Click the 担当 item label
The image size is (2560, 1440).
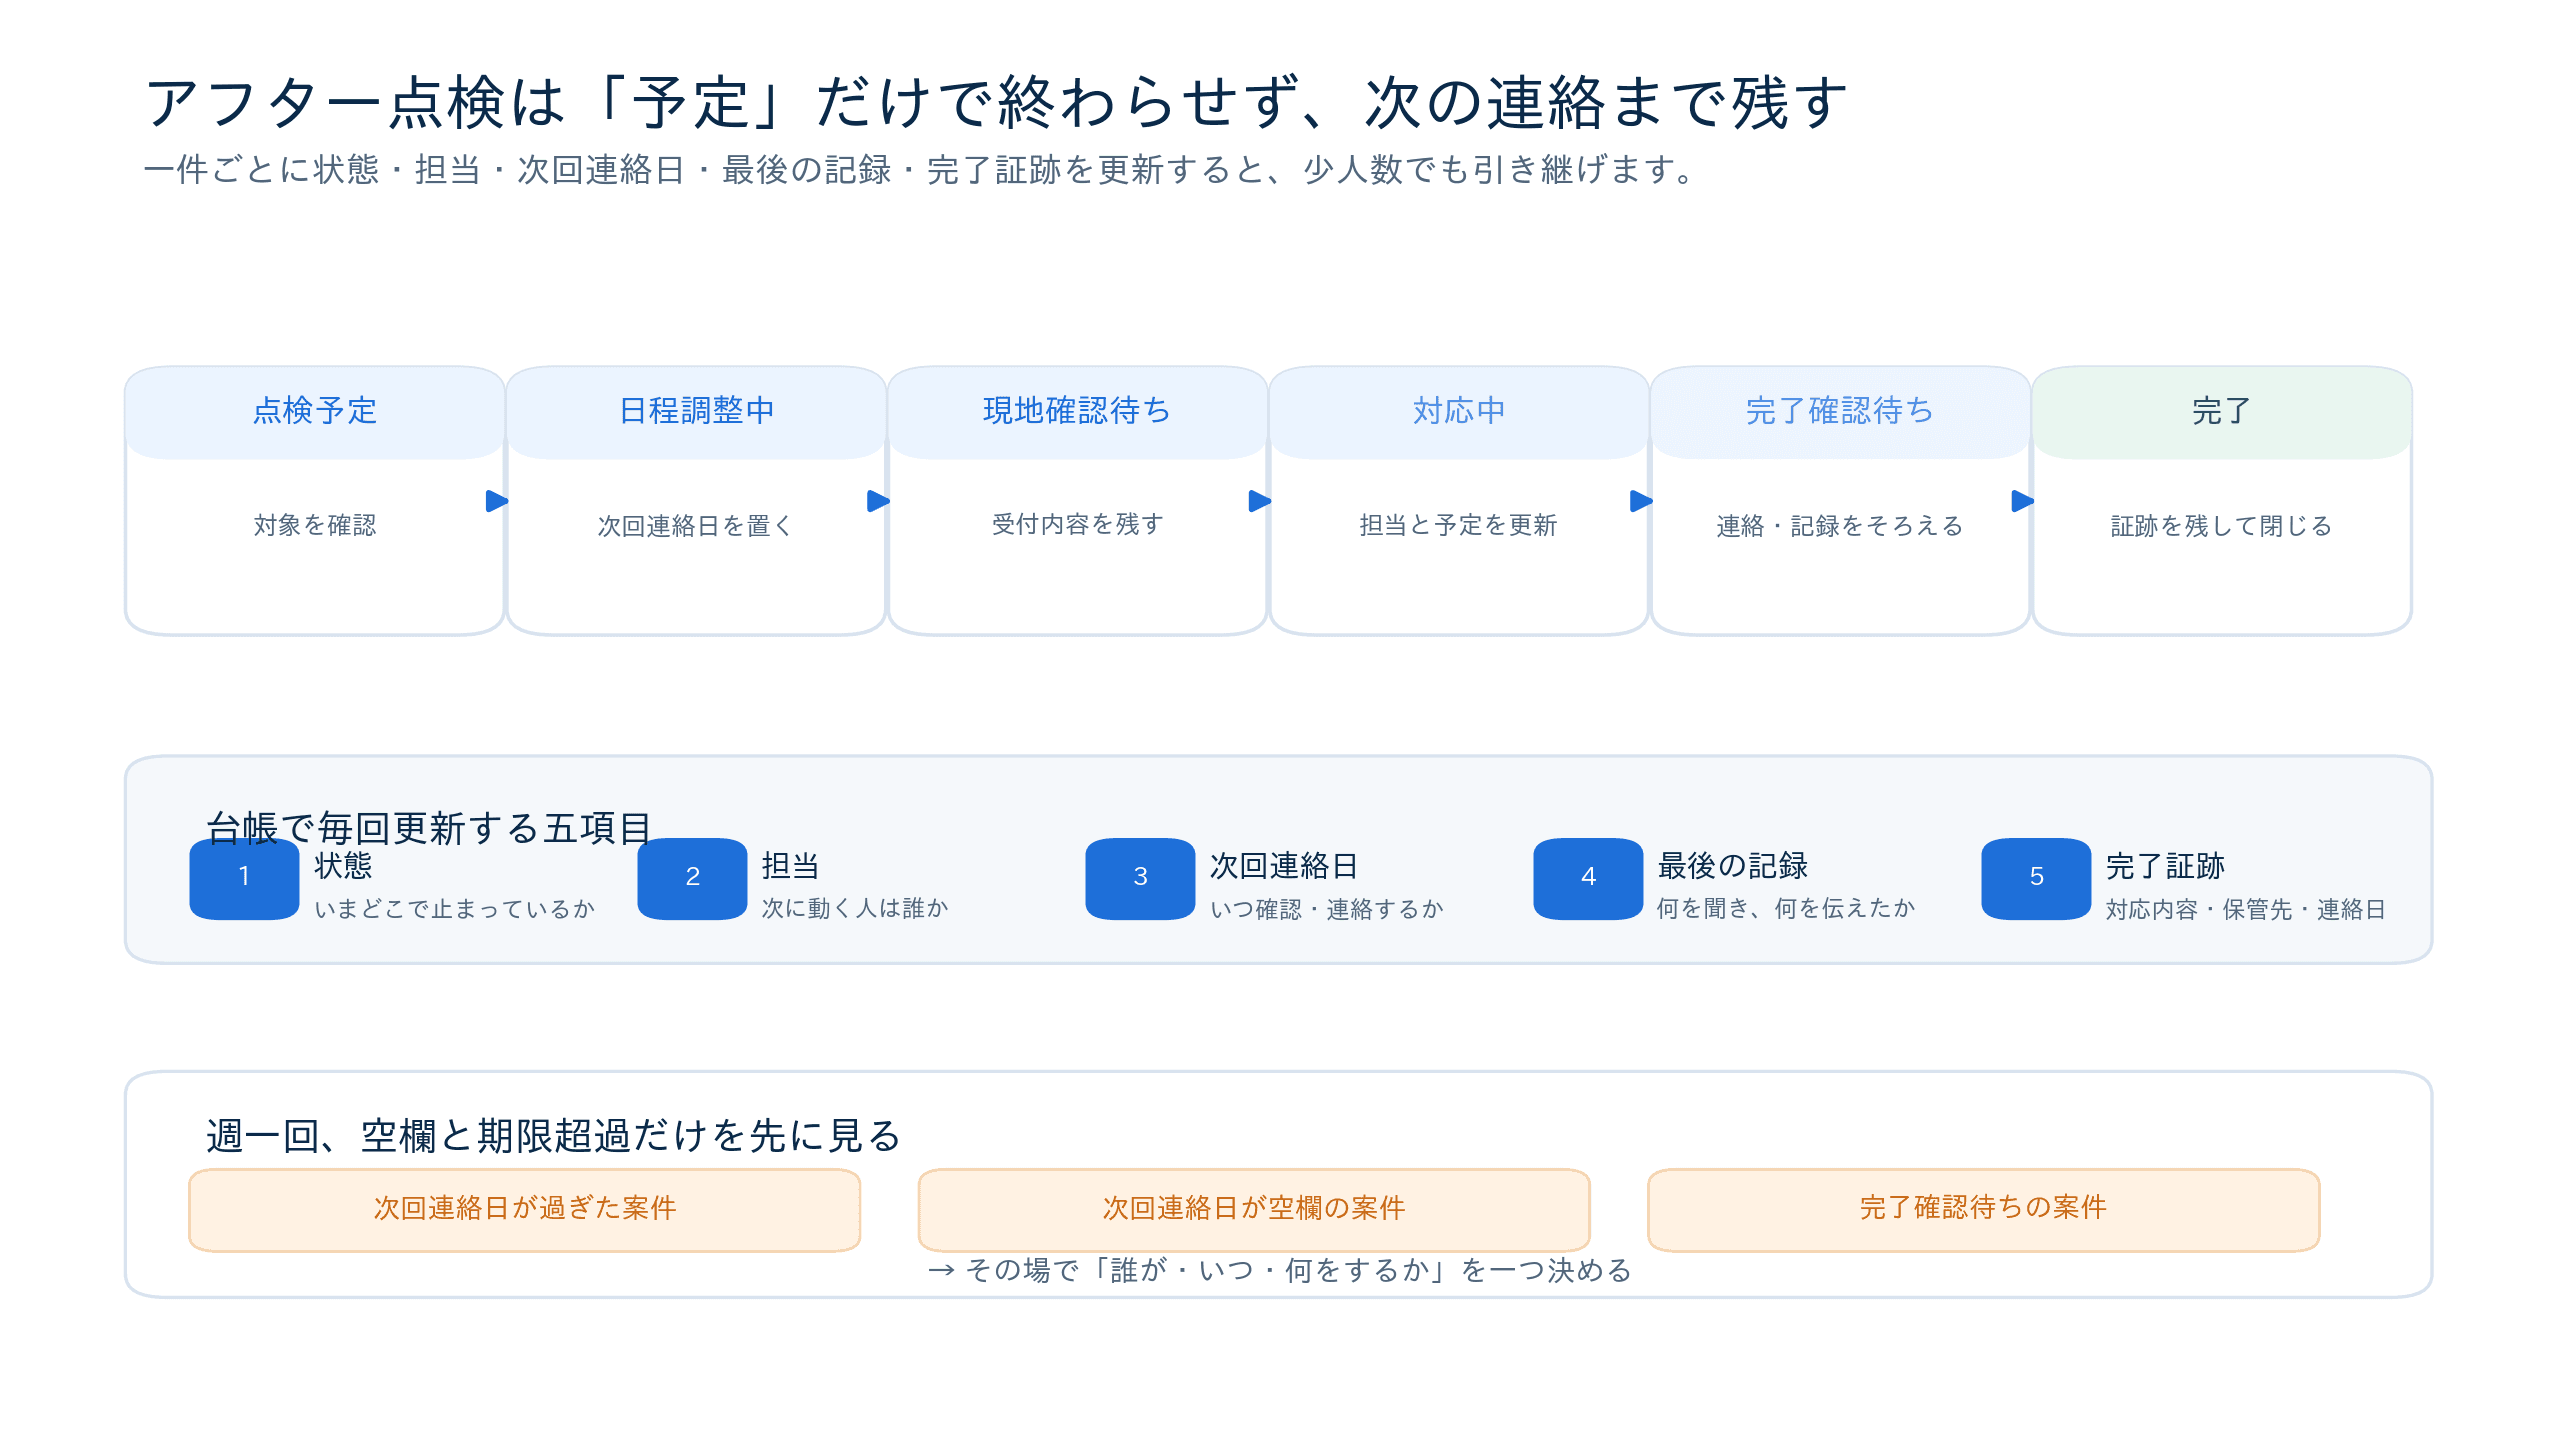[x=791, y=866]
